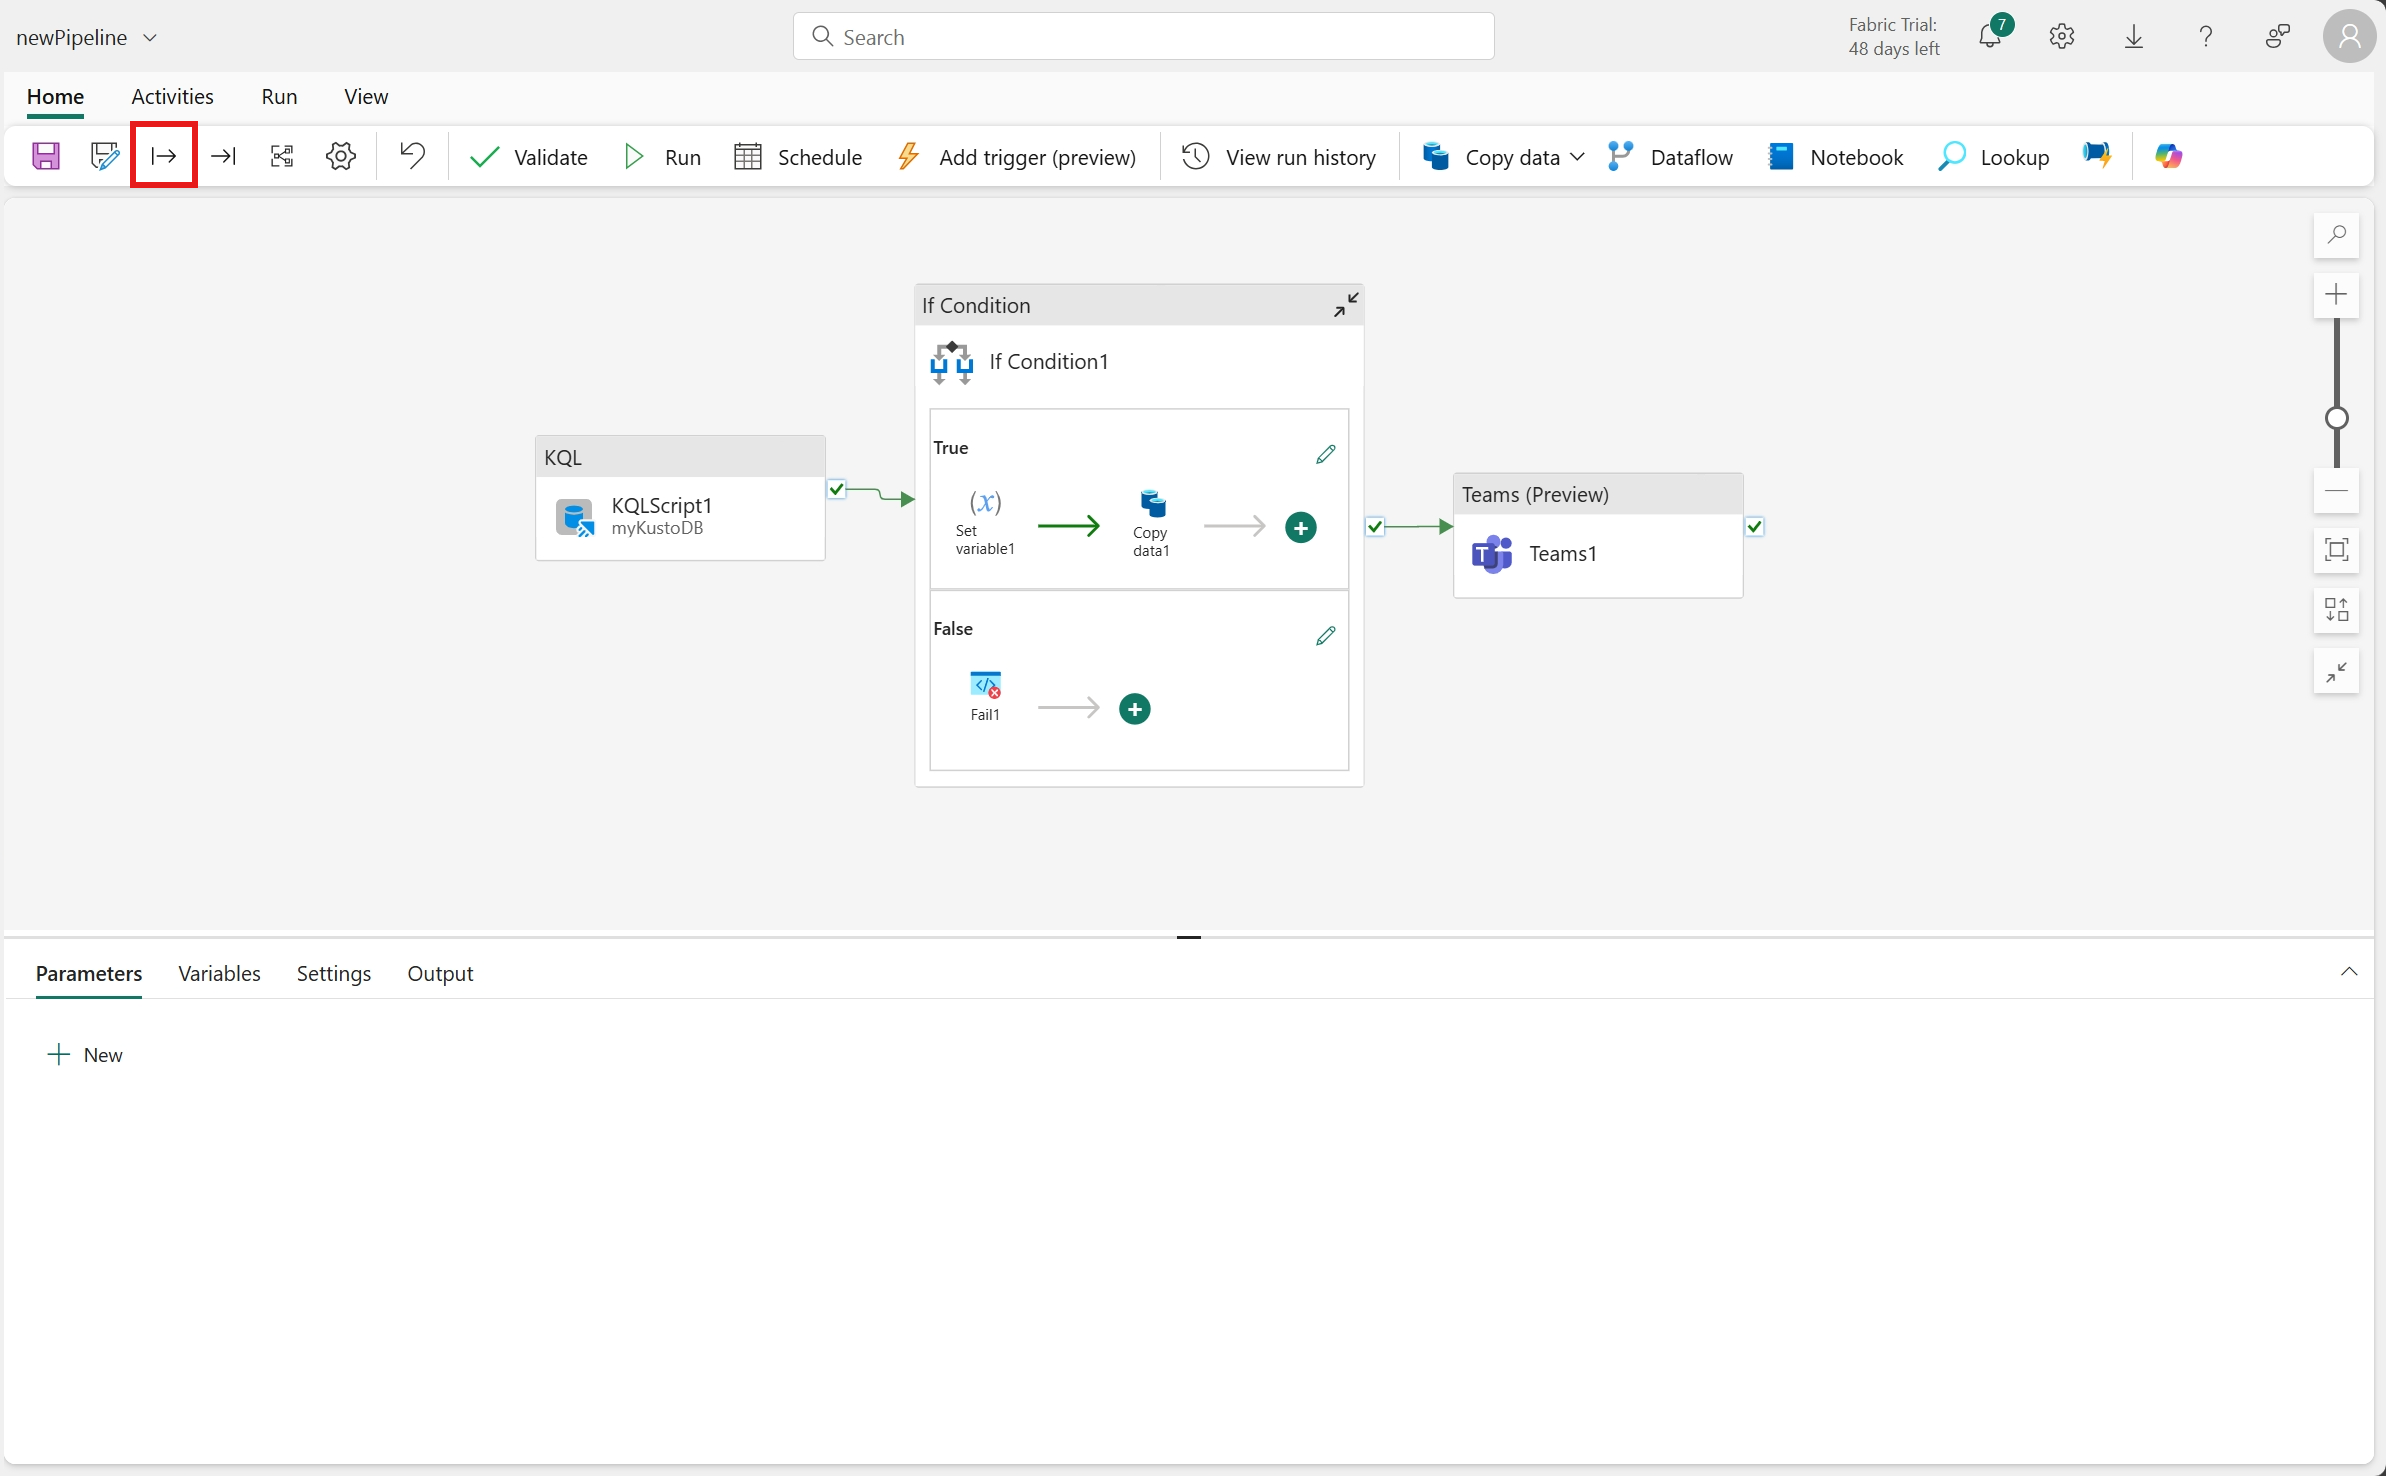Collapse the bottom properties panel
Image resolution: width=2386 pixels, height=1476 pixels.
click(x=2349, y=972)
